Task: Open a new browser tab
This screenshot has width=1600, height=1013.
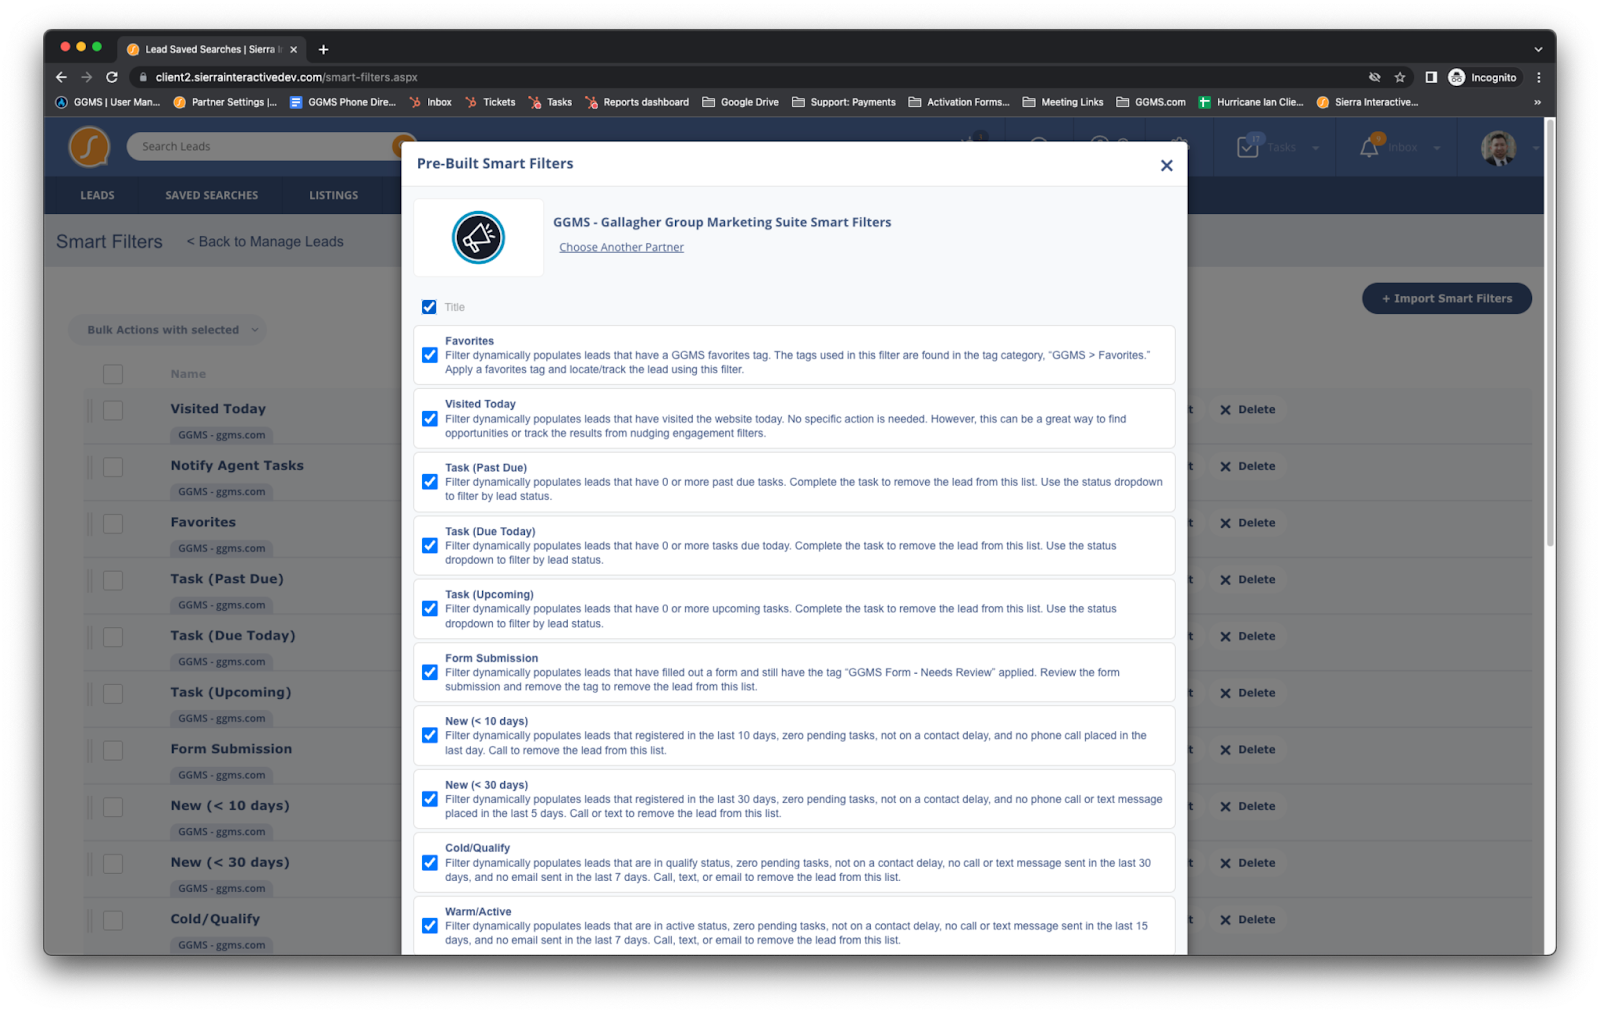Action: tap(323, 49)
